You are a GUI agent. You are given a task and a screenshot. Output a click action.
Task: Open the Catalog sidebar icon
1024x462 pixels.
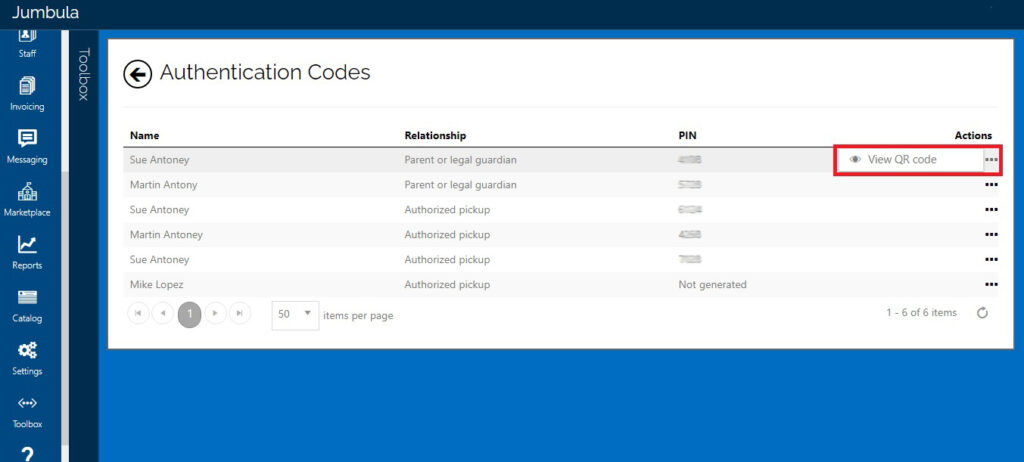(27, 306)
